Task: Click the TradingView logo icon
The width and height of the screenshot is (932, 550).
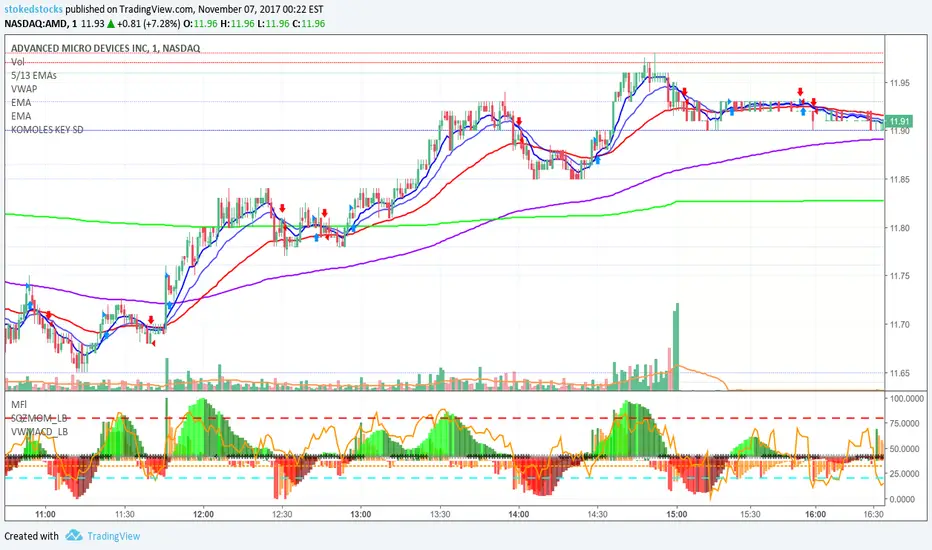Action: pyautogui.click(x=74, y=535)
